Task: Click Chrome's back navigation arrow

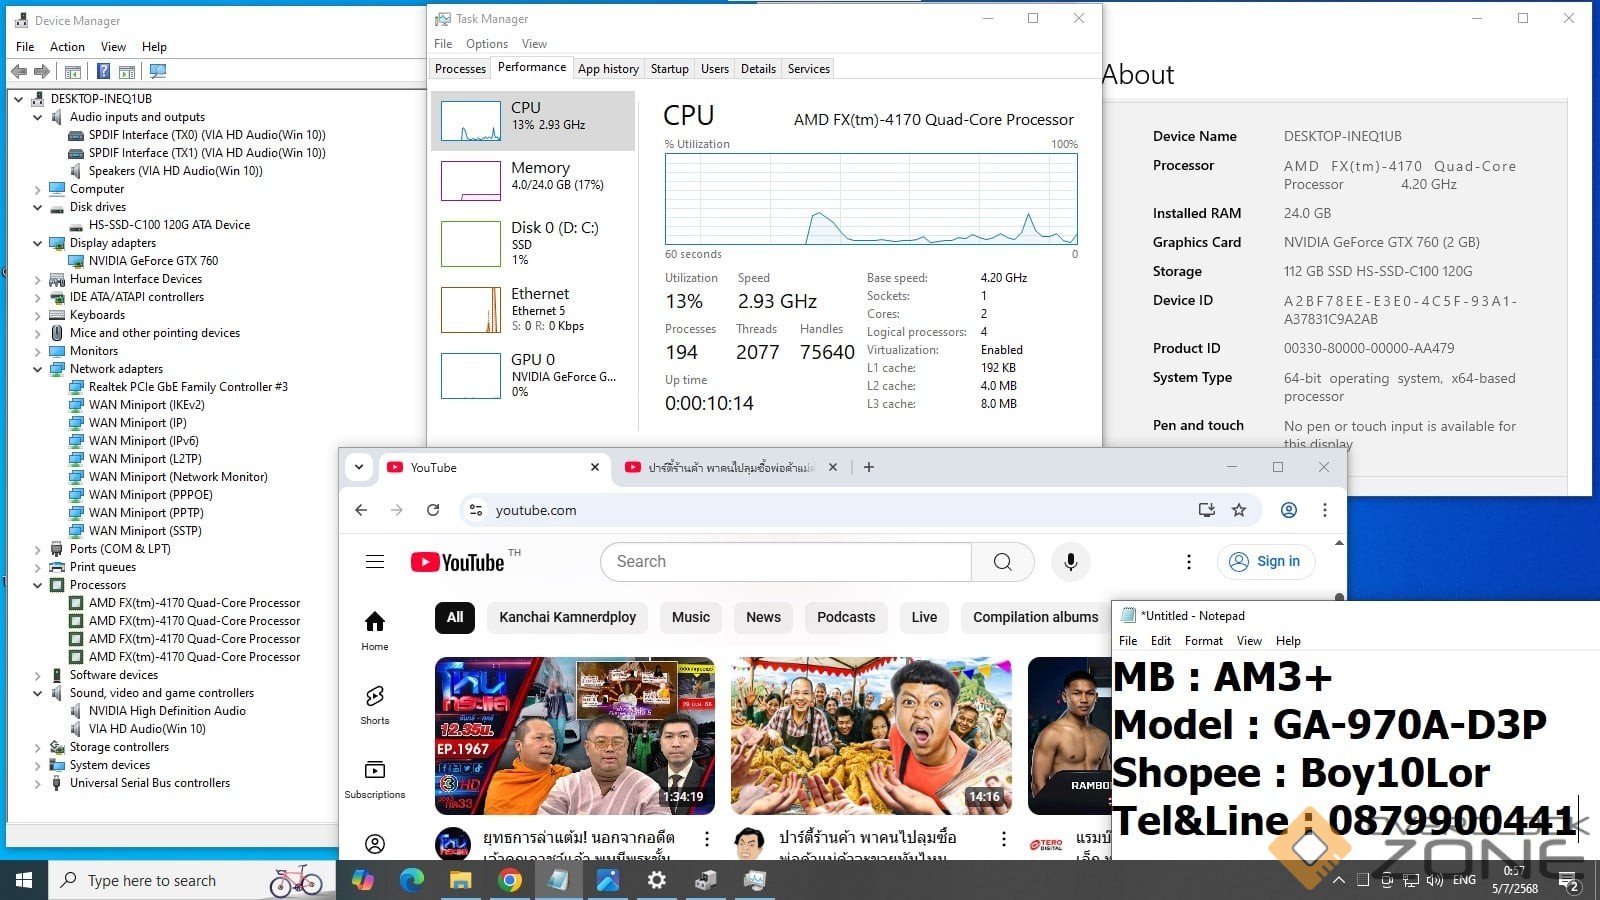Action: coord(361,510)
